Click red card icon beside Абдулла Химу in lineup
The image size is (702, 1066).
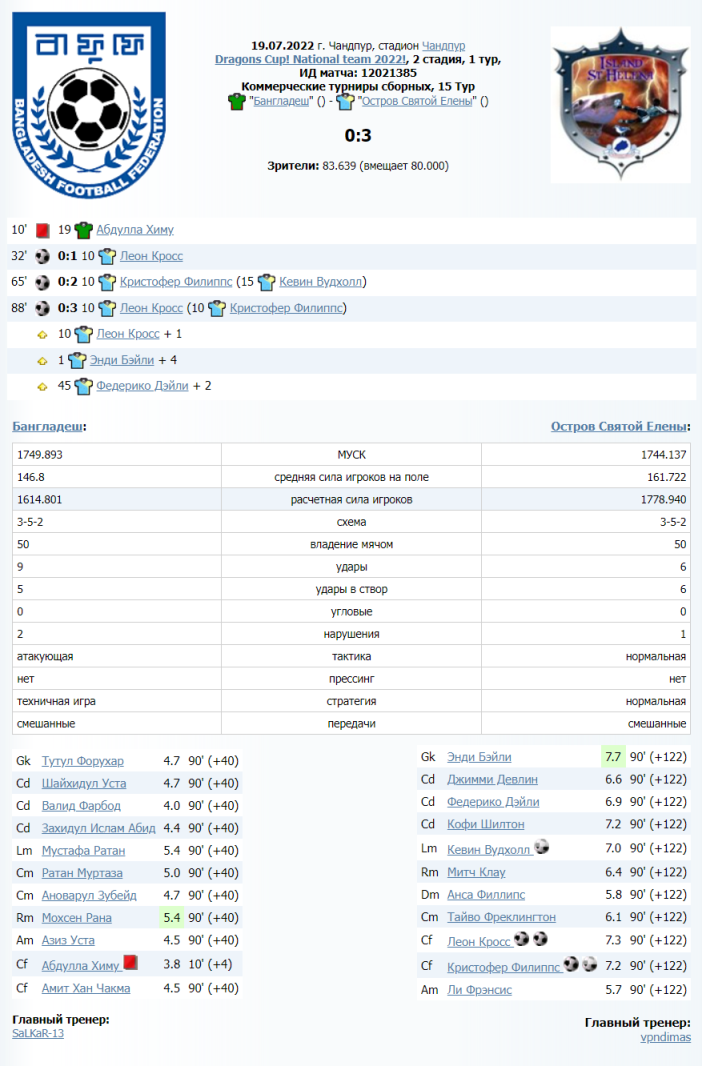pos(130,963)
